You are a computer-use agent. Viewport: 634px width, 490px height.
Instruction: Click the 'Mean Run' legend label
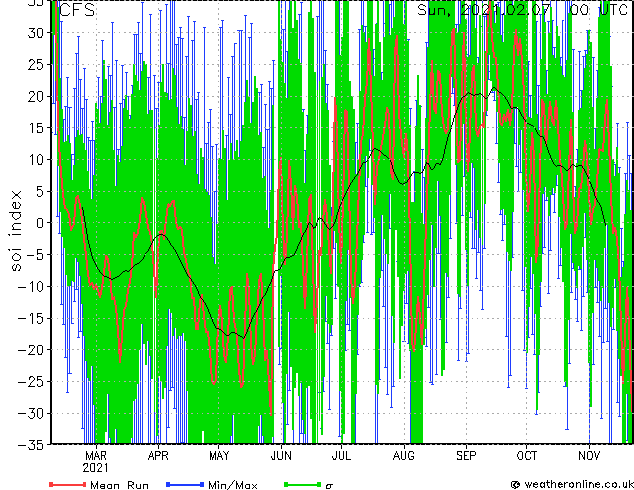coord(119,485)
